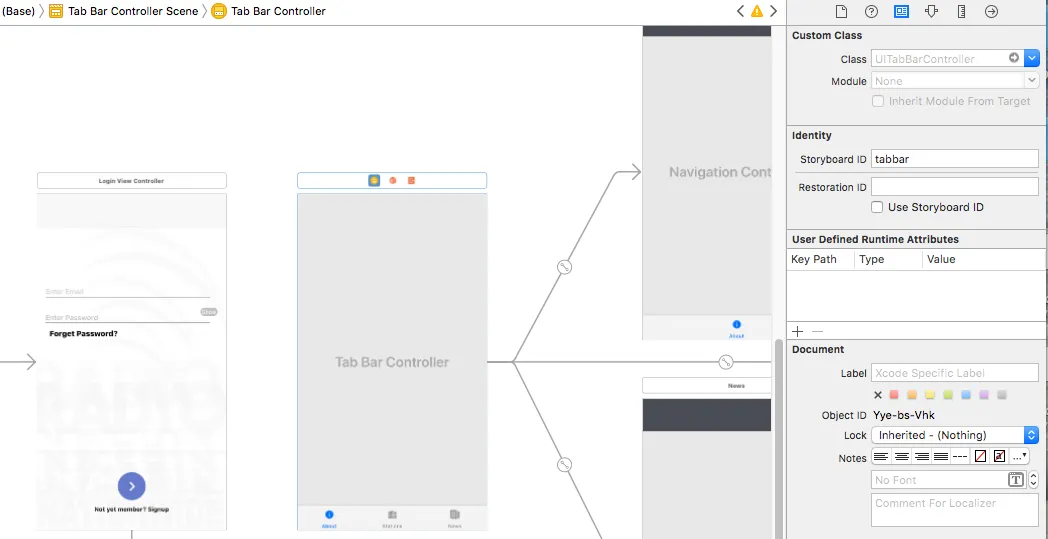Click Exit icon in scene dock
Image resolution: width=1048 pixels, height=539 pixels.
pyautogui.click(x=412, y=181)
